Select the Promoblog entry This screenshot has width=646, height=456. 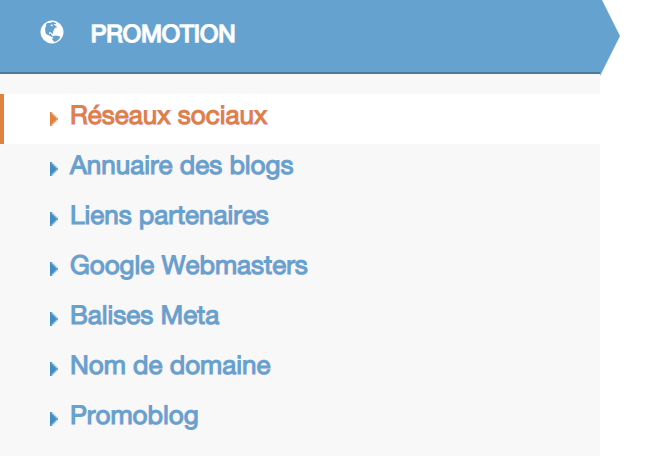tap(134, 416)
